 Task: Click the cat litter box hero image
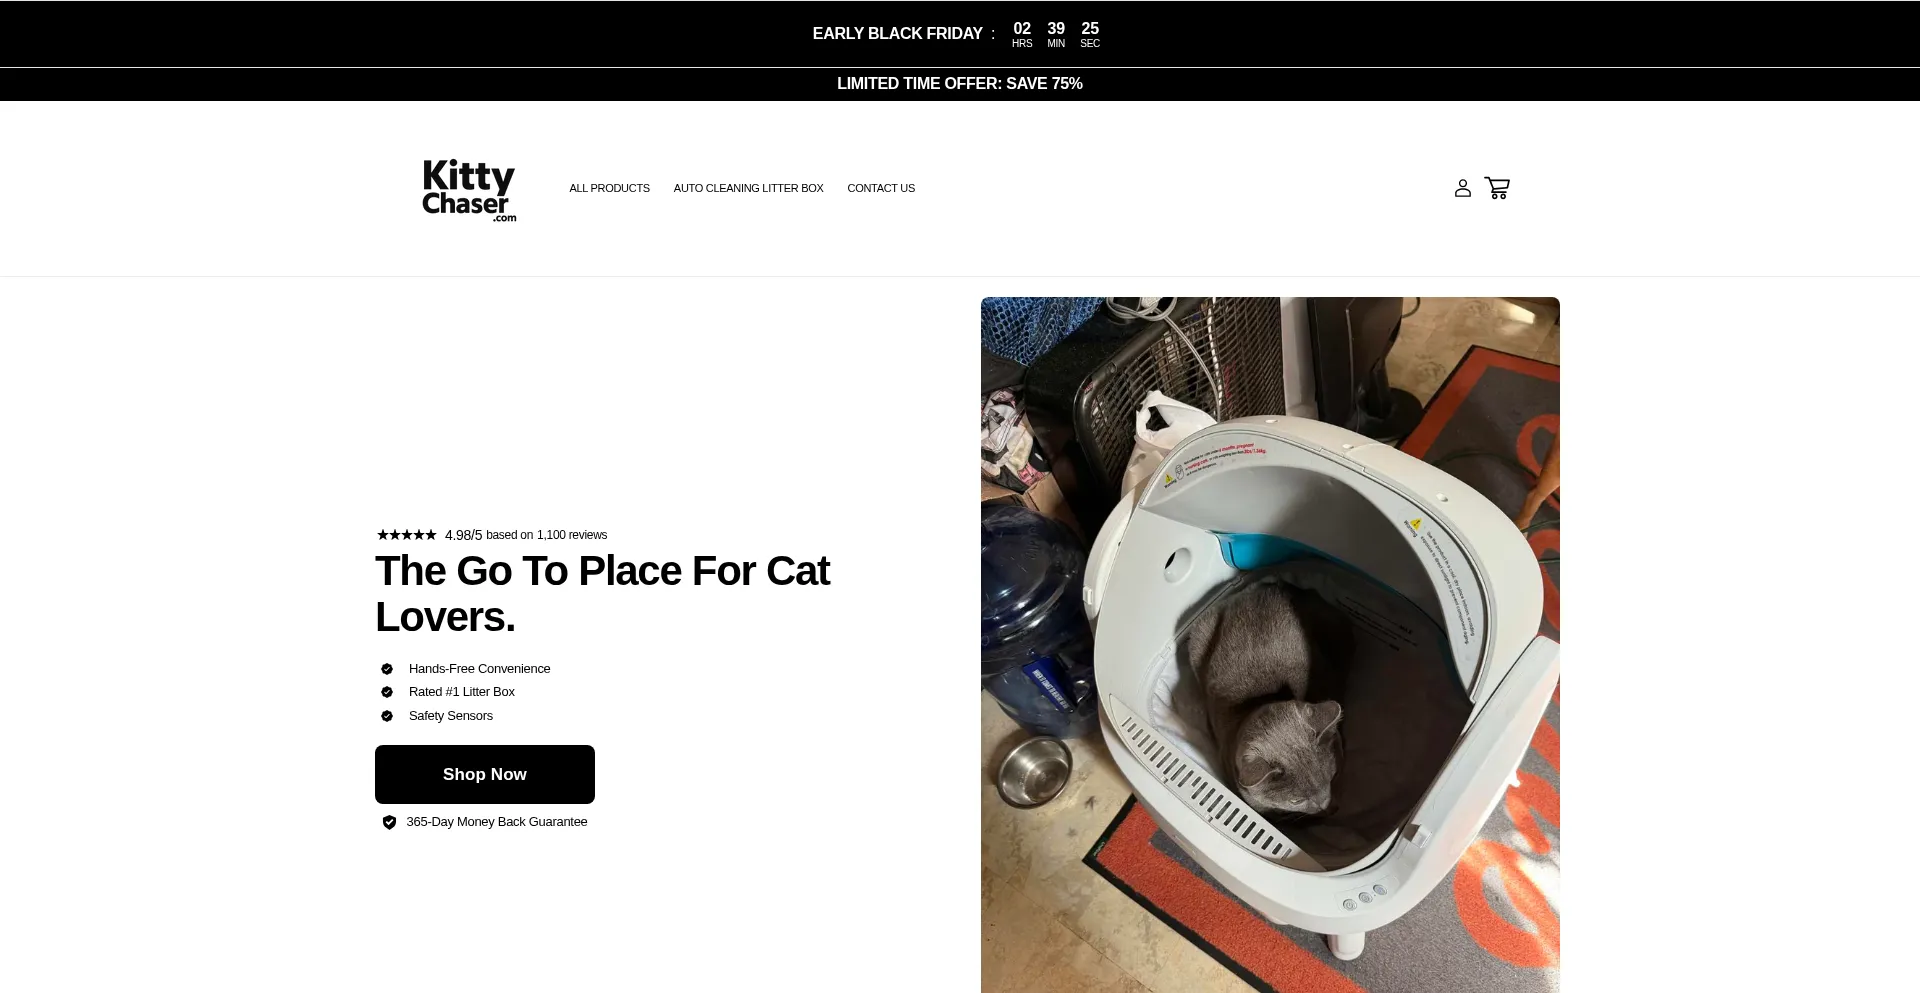(x=1270, y=645)
